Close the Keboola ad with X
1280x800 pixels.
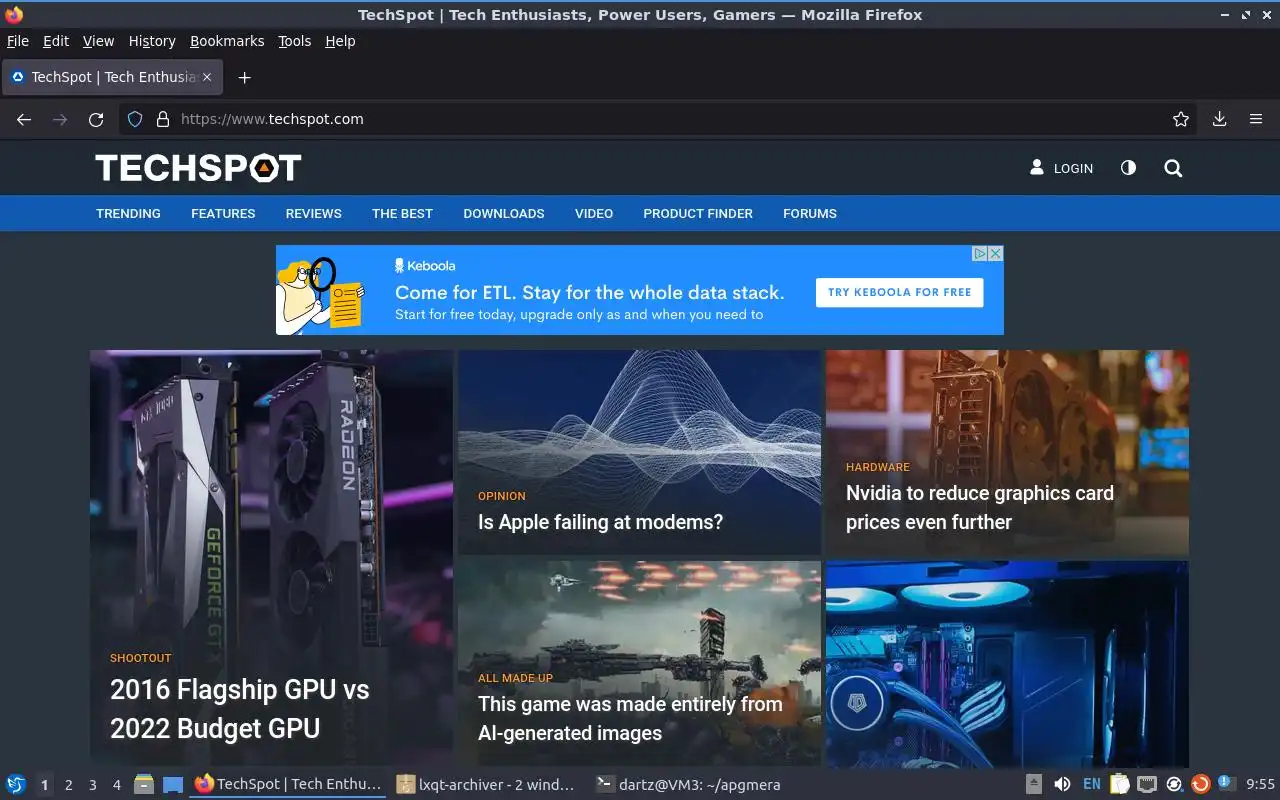coord(995,254)
